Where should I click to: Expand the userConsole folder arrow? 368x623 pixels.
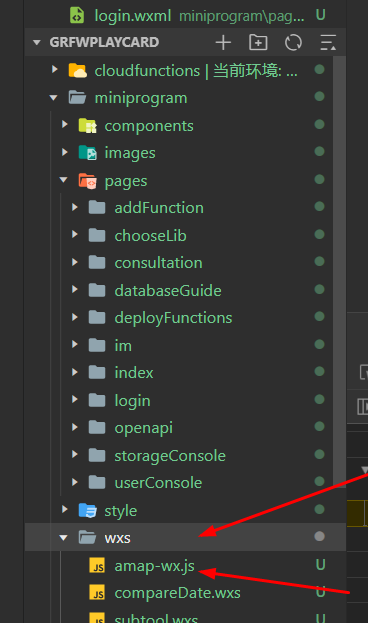(75, 482)
